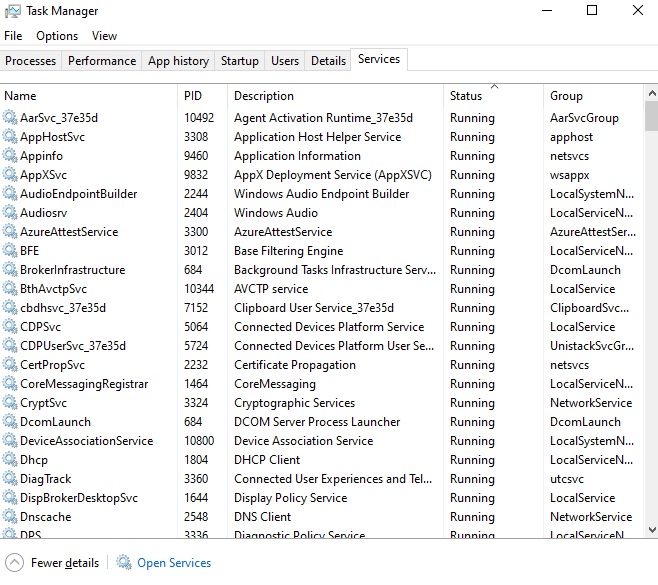
Task: Click the CDPSvc service gear icon
Action: [x=10, y=326]
